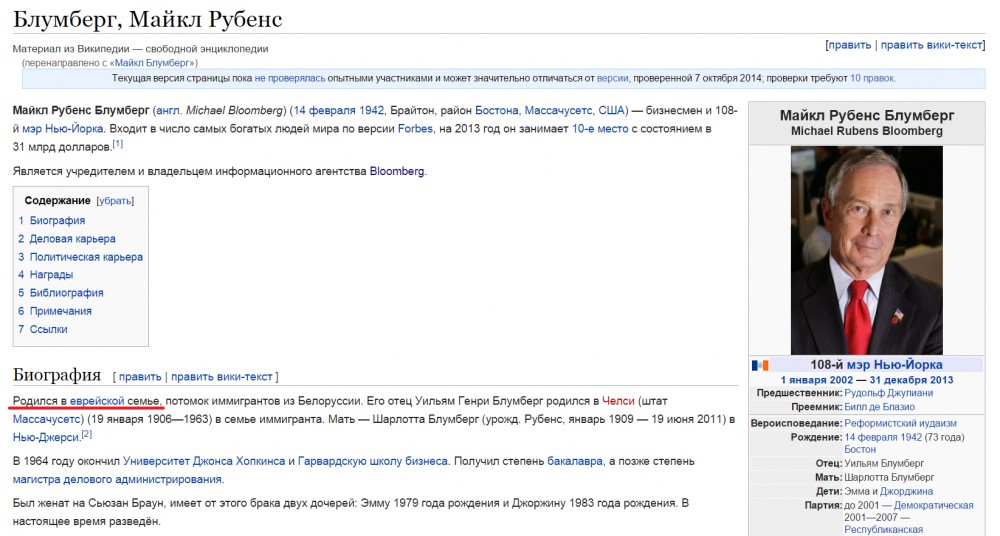This screenshot has width=1000, height=536.
Task: Open 'Массачусетс' link in intro sentence
Action: [558, 110]
